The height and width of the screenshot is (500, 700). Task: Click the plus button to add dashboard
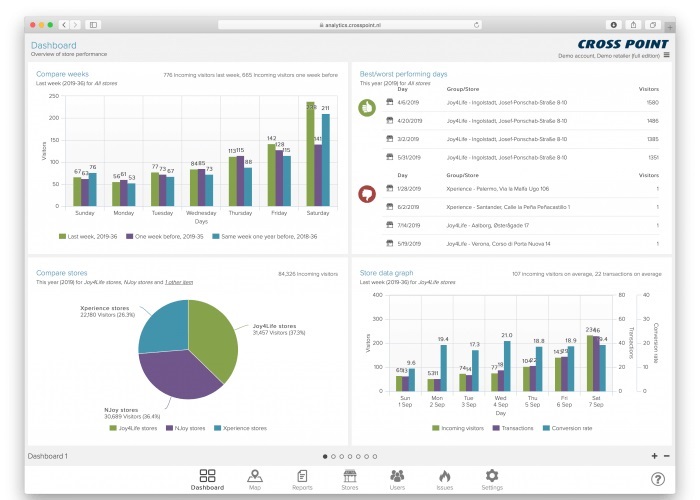click(654, 456)
